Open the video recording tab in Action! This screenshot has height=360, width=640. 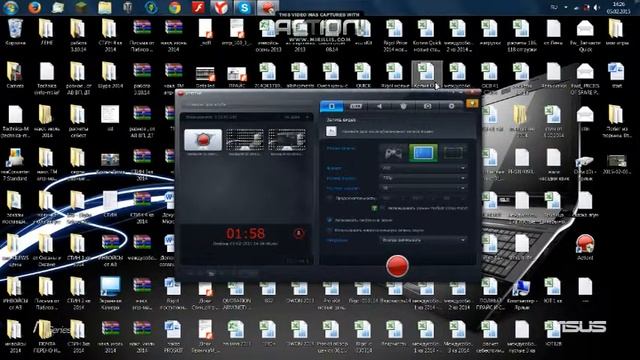(331, 106)
